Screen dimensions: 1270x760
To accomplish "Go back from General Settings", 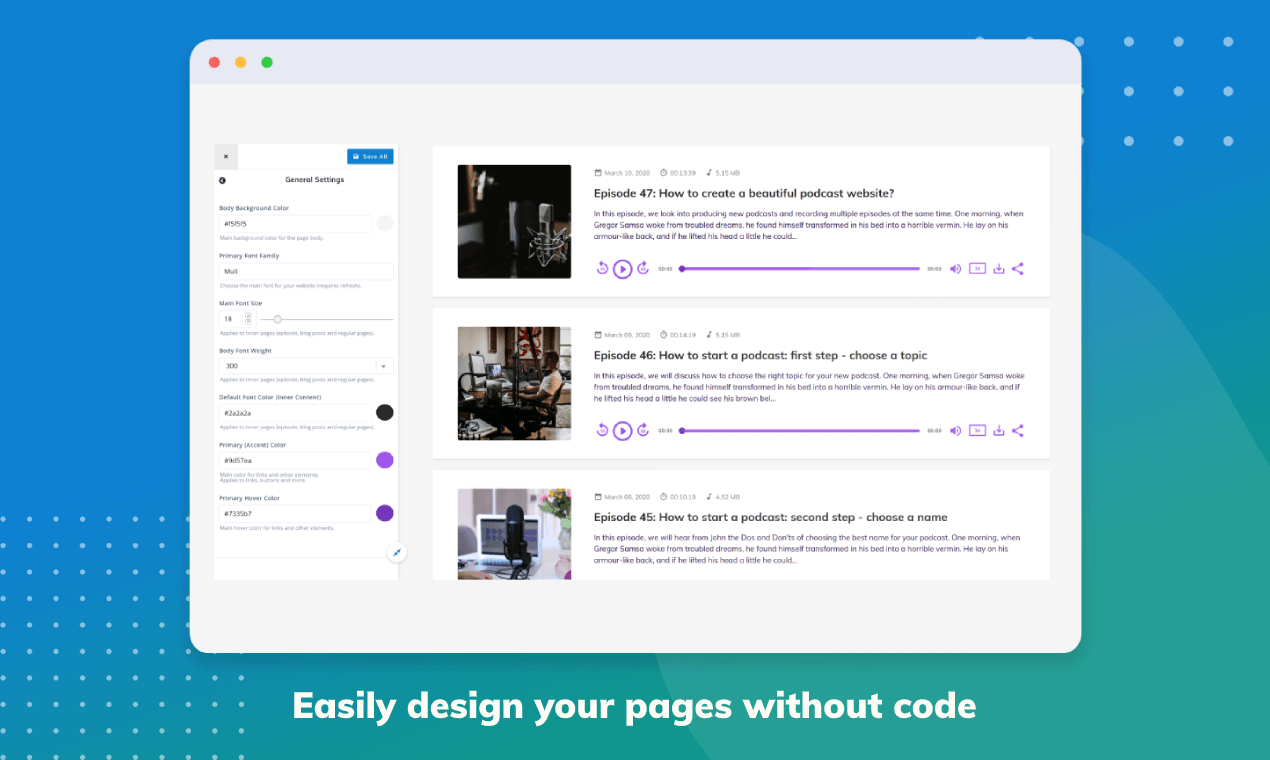I will [x=222, y=179].
